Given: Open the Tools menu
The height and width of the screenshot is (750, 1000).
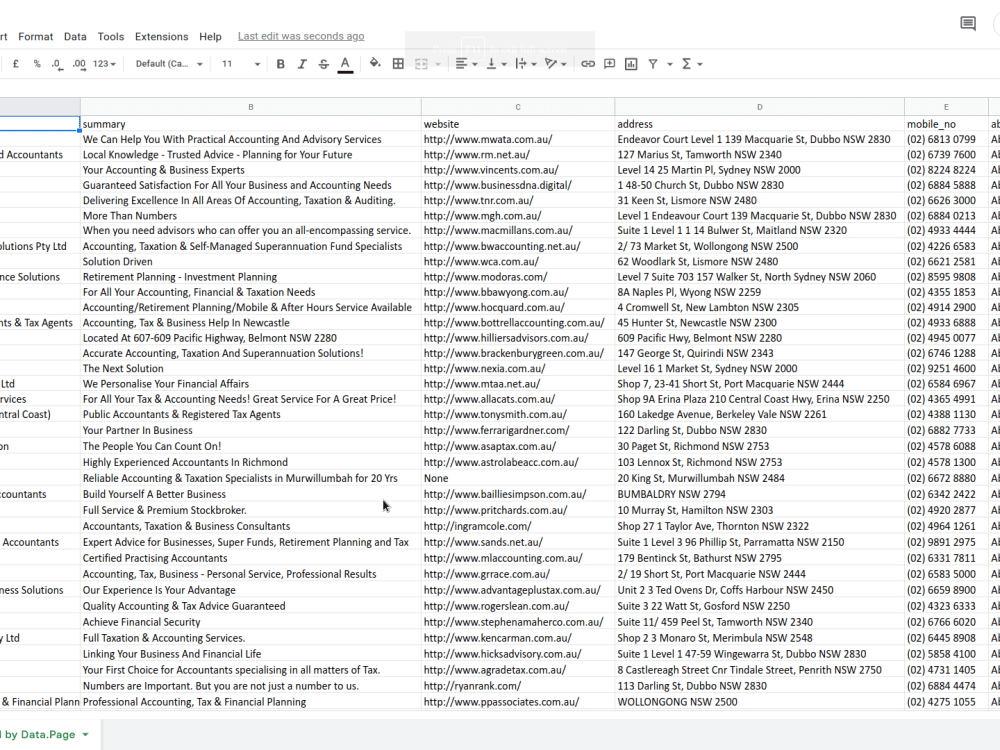Looking at the screenshot, I should pos(111,36).
